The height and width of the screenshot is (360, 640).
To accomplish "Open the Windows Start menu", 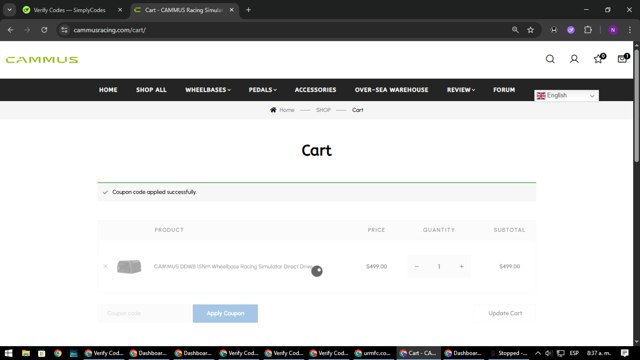I will pos(9,353).
